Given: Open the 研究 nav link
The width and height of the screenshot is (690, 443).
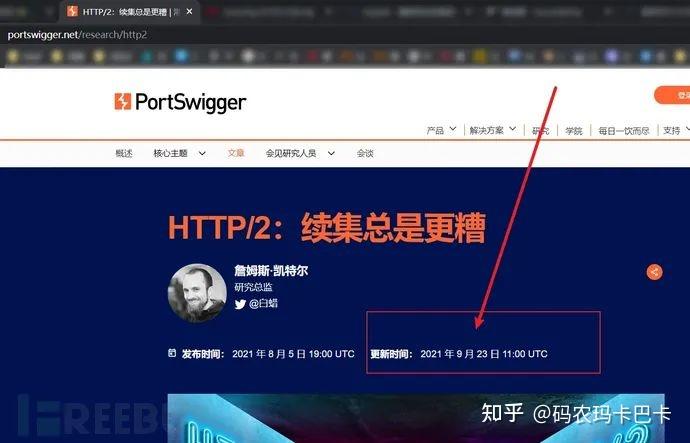Looking at the screenshot, I should point(541,131).
